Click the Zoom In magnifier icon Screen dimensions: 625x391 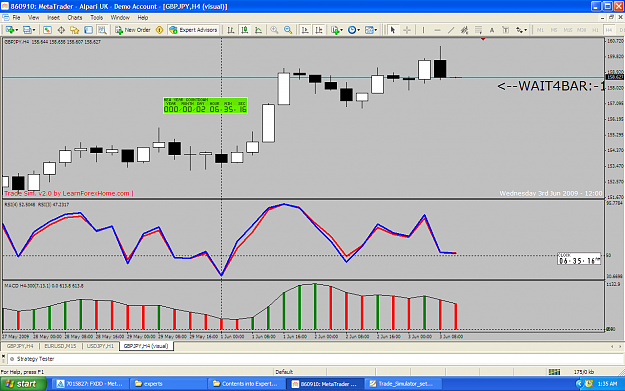pos(274,30)
